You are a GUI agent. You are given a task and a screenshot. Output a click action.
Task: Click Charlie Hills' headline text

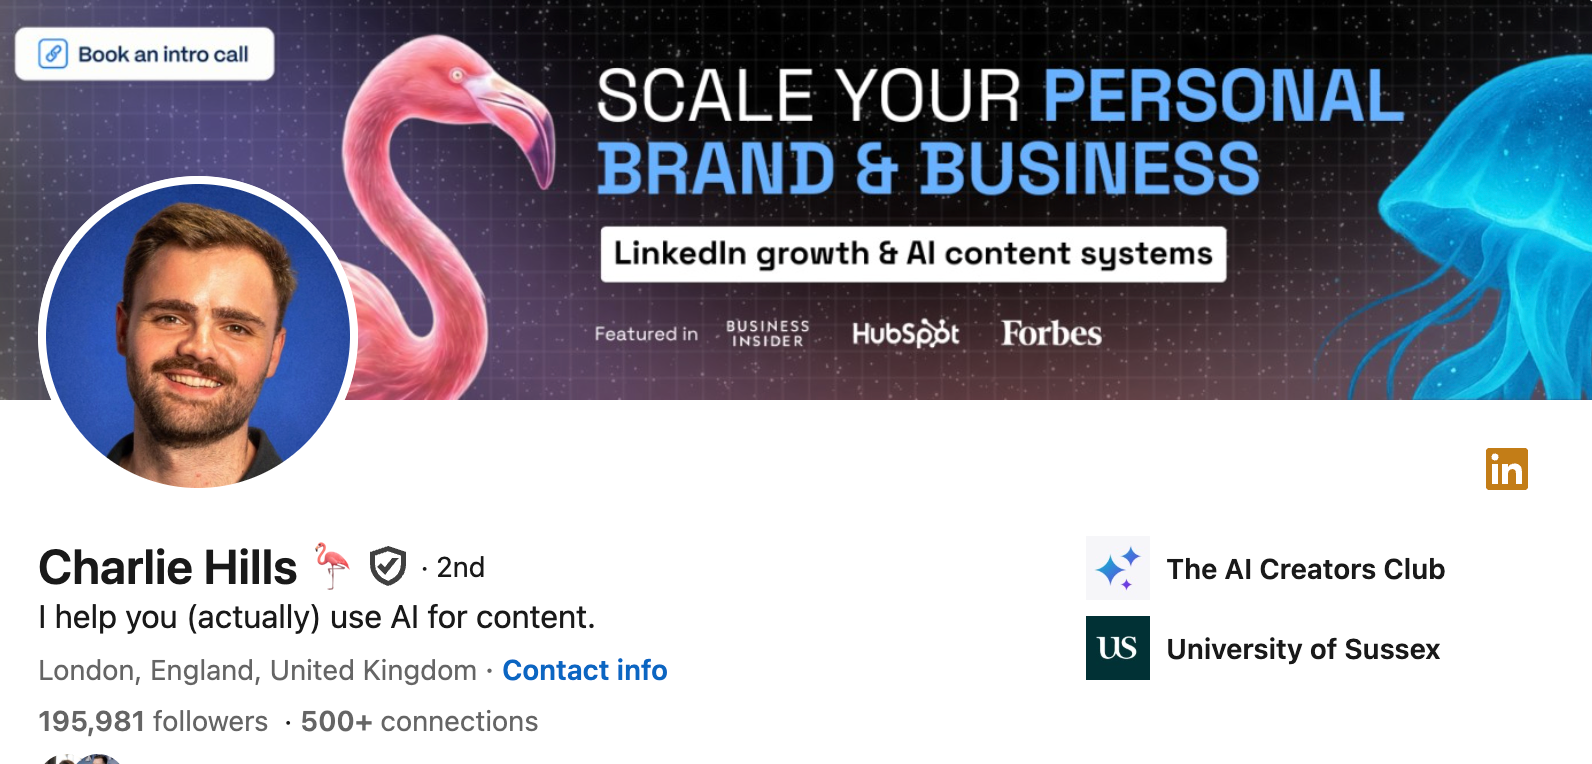point(315,617)
